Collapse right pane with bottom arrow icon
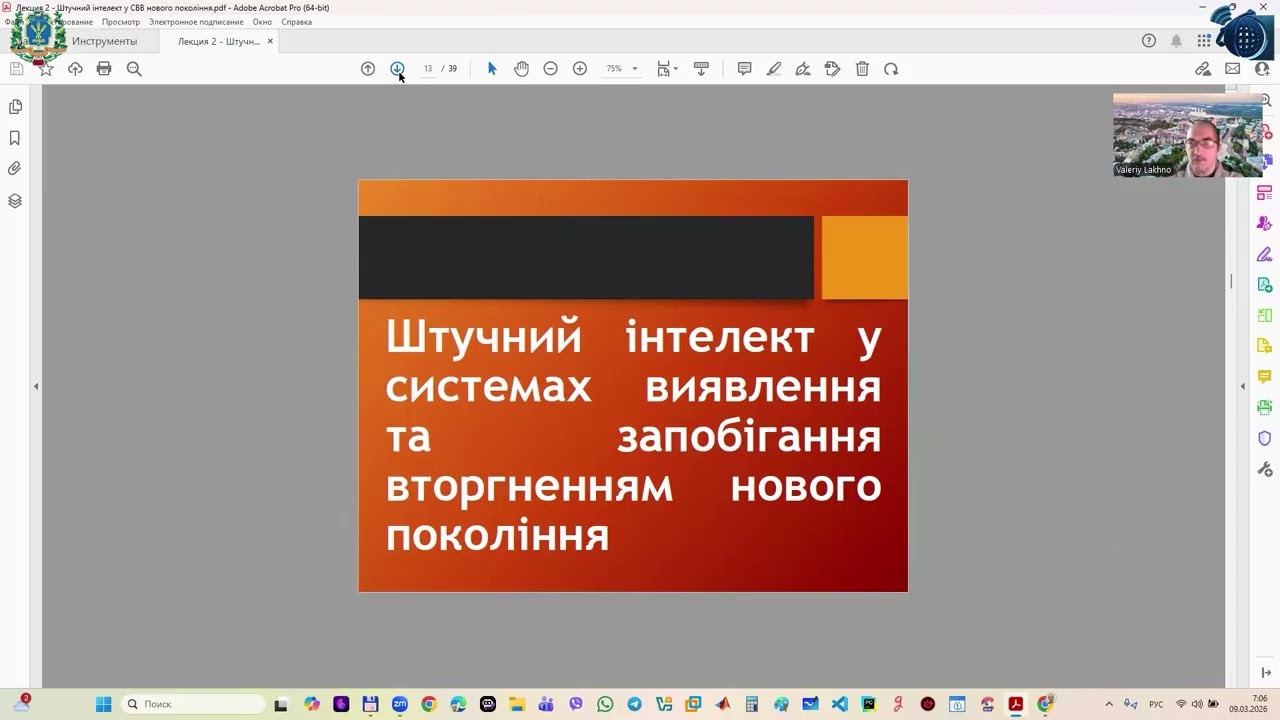The height and width of the screenshot is (720, 1280). (1266, 673)
